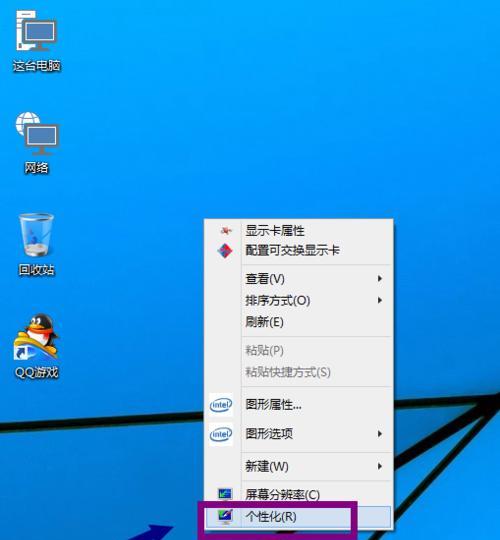Choose 个性化(R) from the context menu
Screen dimensions: 500x540
pos(299,517)
